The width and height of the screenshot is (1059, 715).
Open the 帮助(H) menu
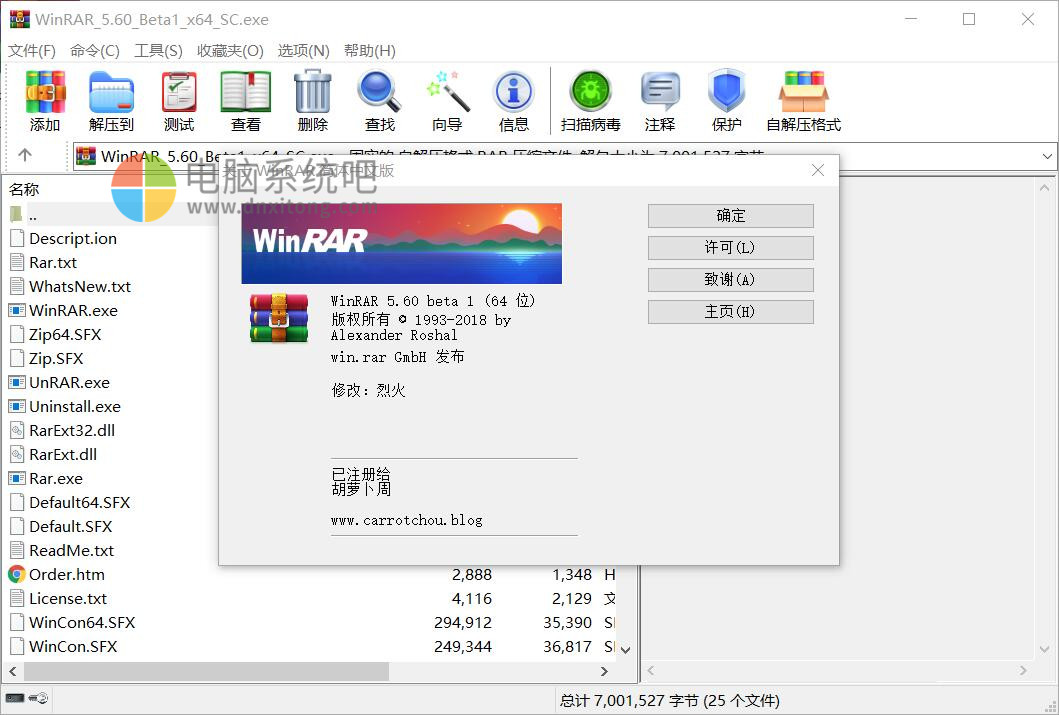point(369,51)
